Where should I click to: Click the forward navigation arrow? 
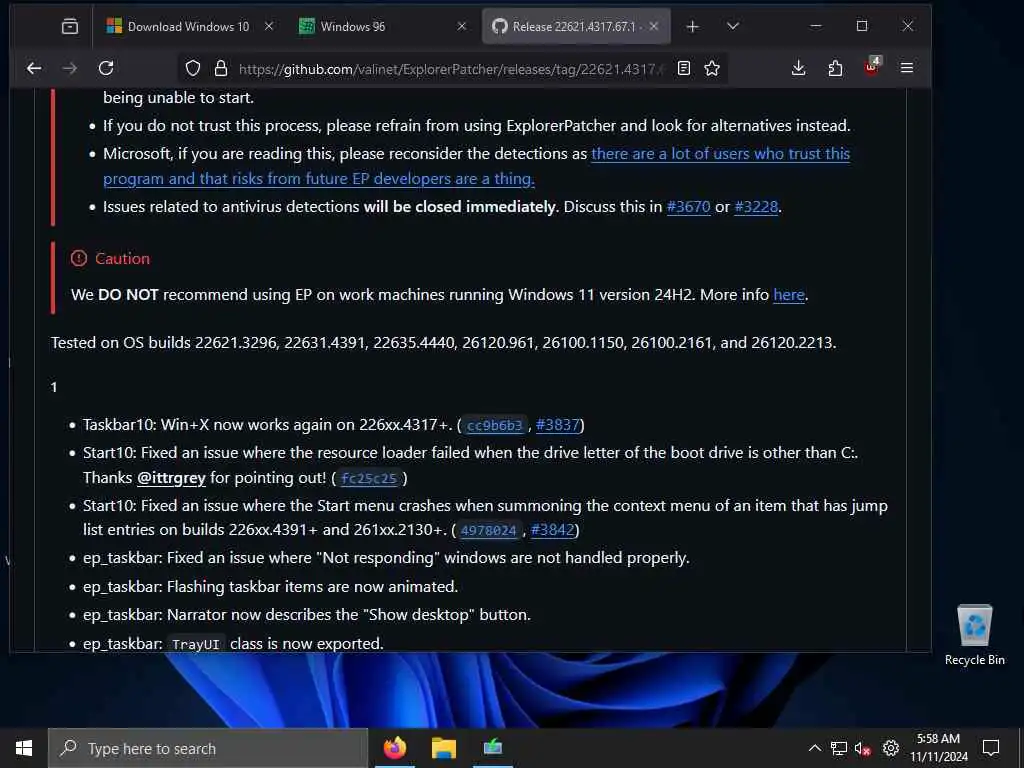69,68
